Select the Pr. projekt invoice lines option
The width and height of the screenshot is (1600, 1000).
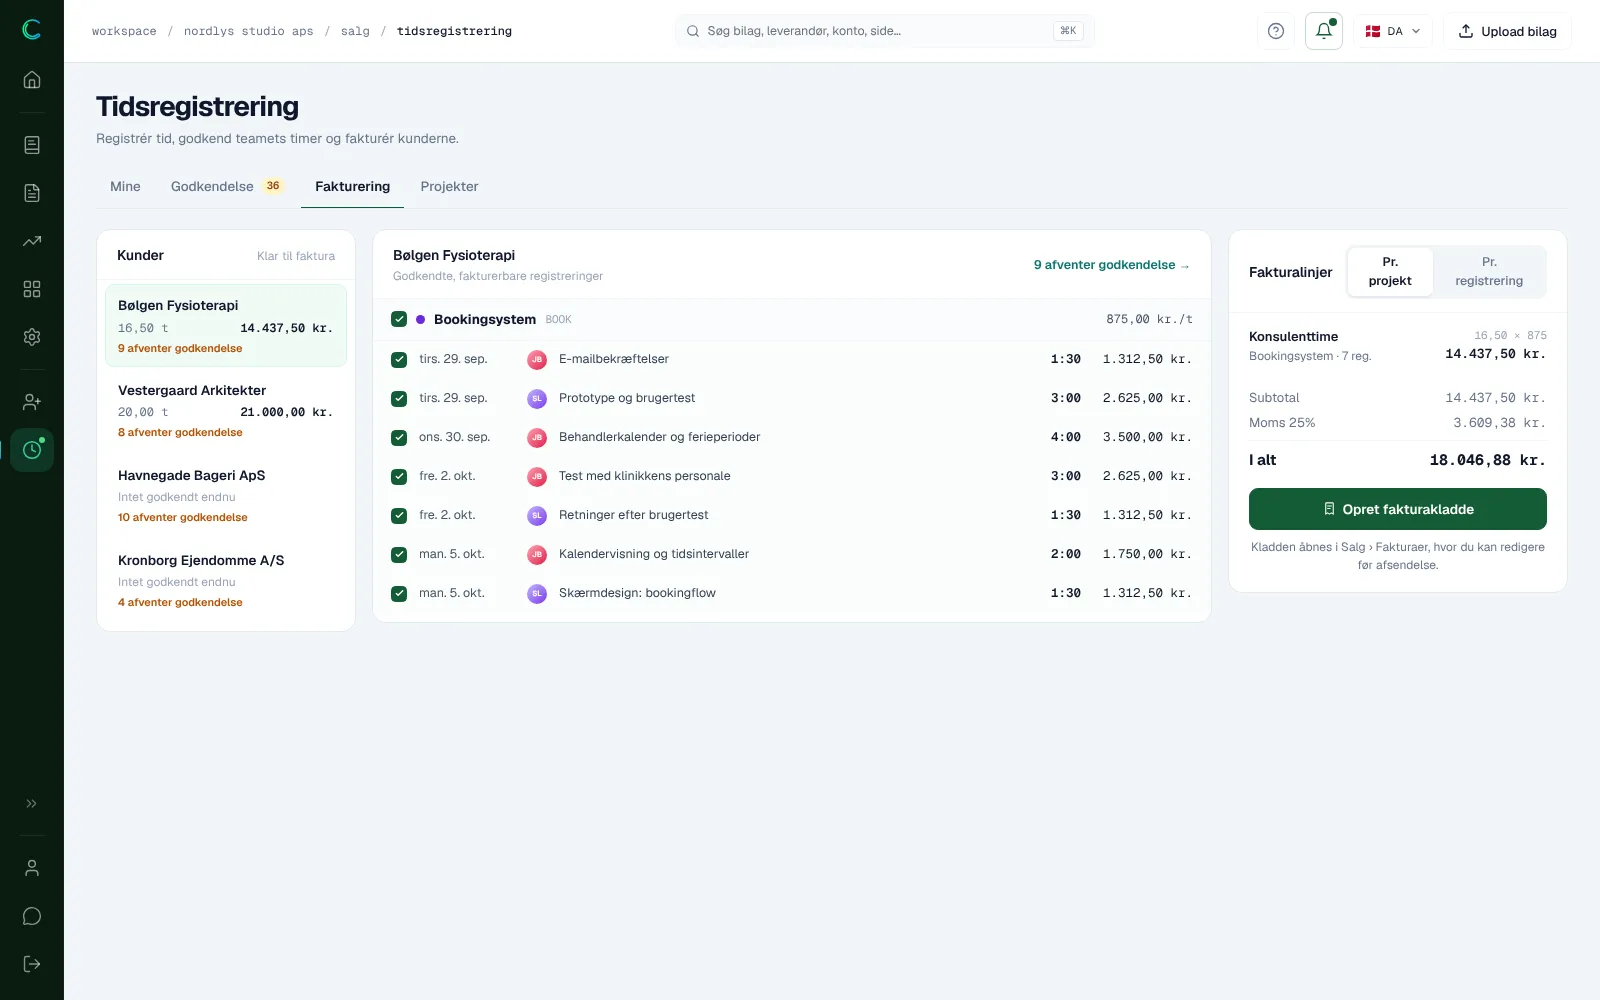tap(1390, 272)
